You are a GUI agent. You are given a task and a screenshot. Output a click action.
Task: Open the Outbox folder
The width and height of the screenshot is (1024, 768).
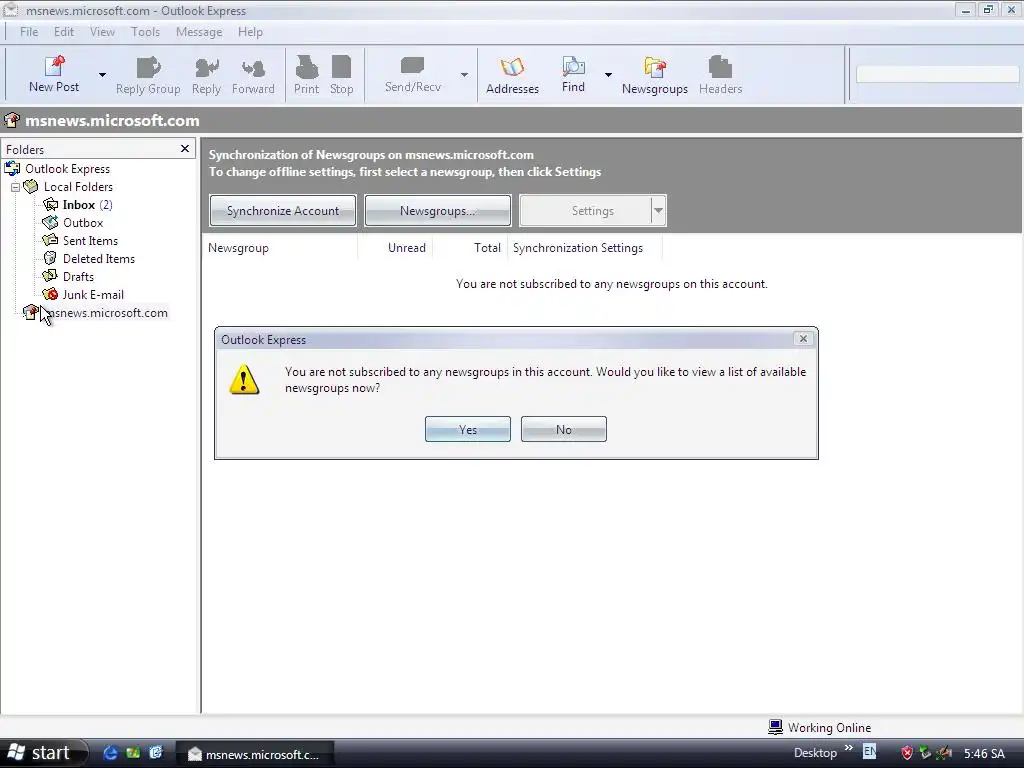83,223
